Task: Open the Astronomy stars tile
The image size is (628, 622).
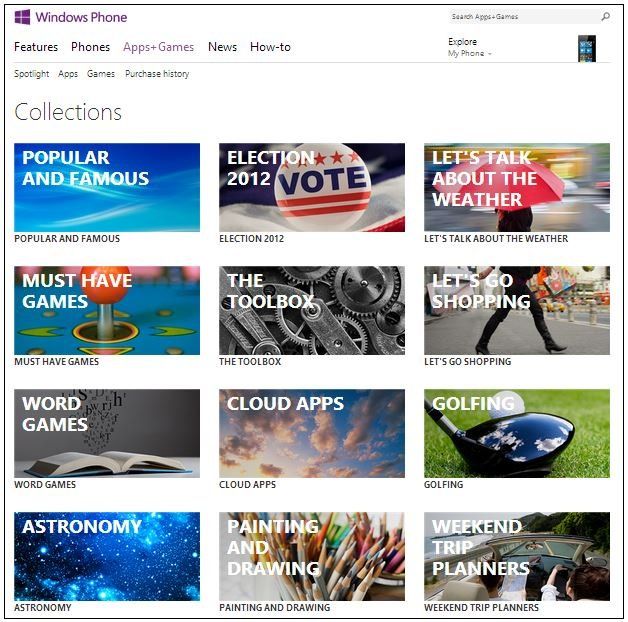Action: coord(107,556)
